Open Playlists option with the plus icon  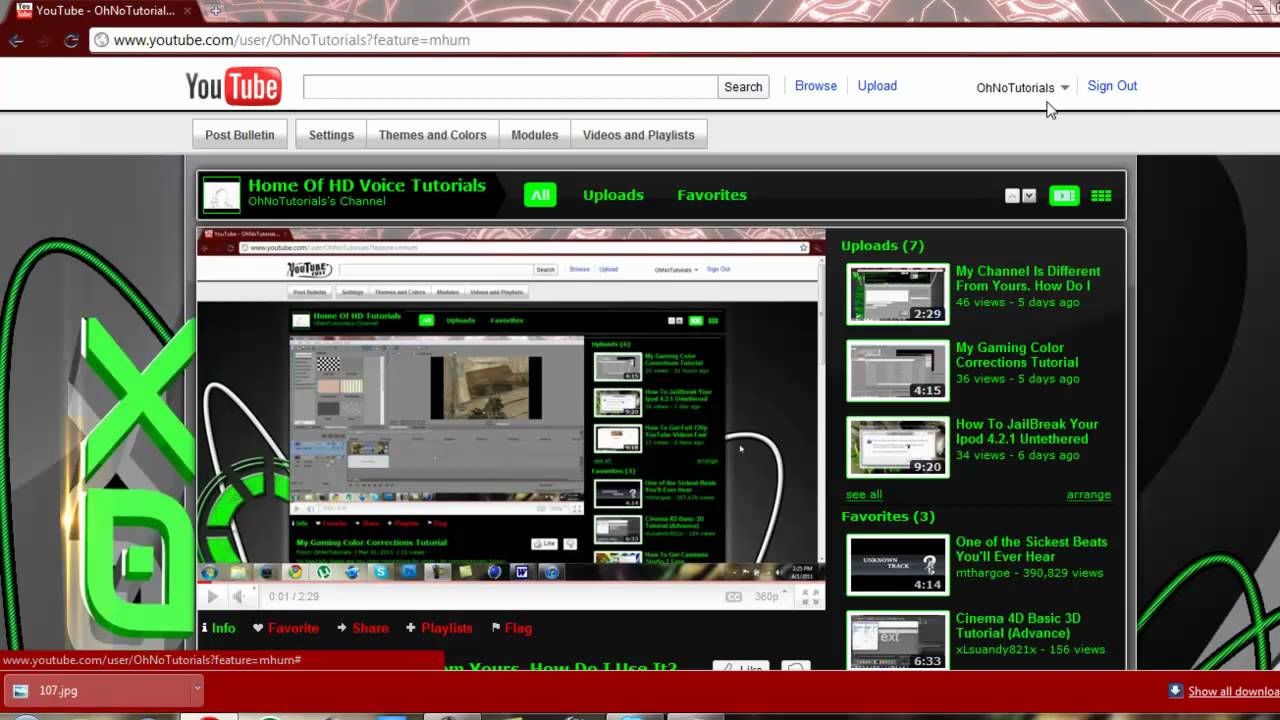point(439,628)
